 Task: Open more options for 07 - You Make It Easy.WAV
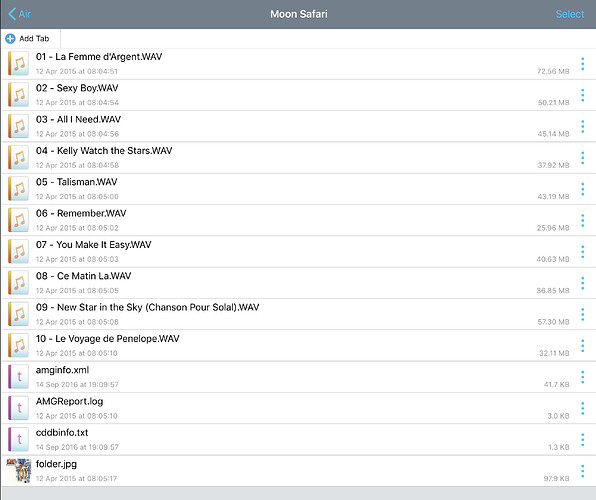tap(582, 252)
